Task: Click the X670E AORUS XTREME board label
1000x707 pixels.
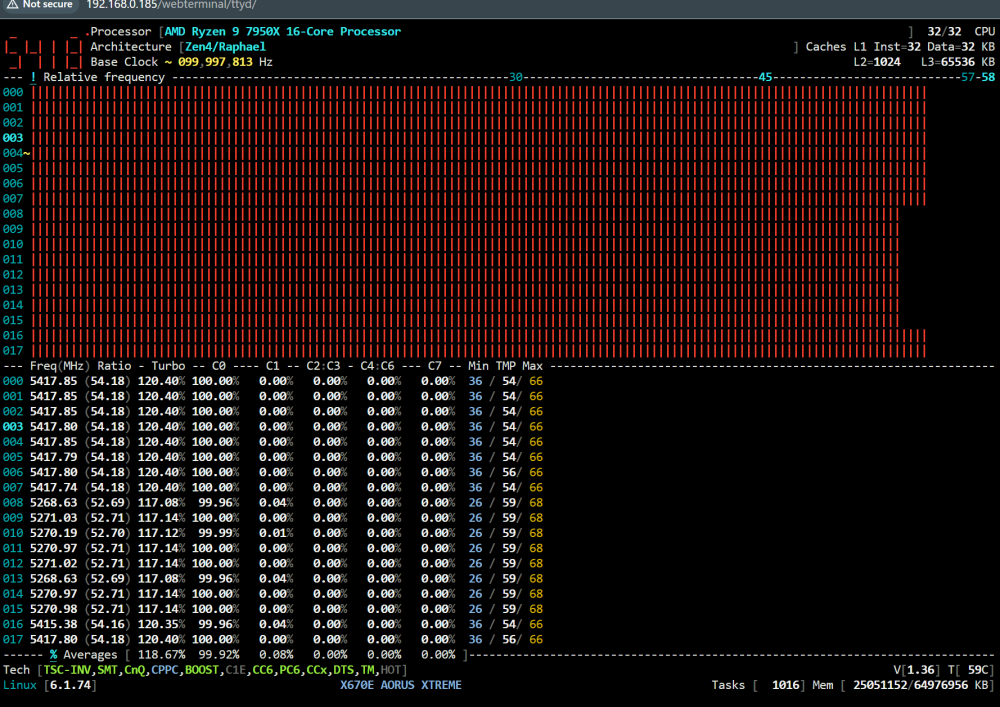Action: [x=401, y=685]
